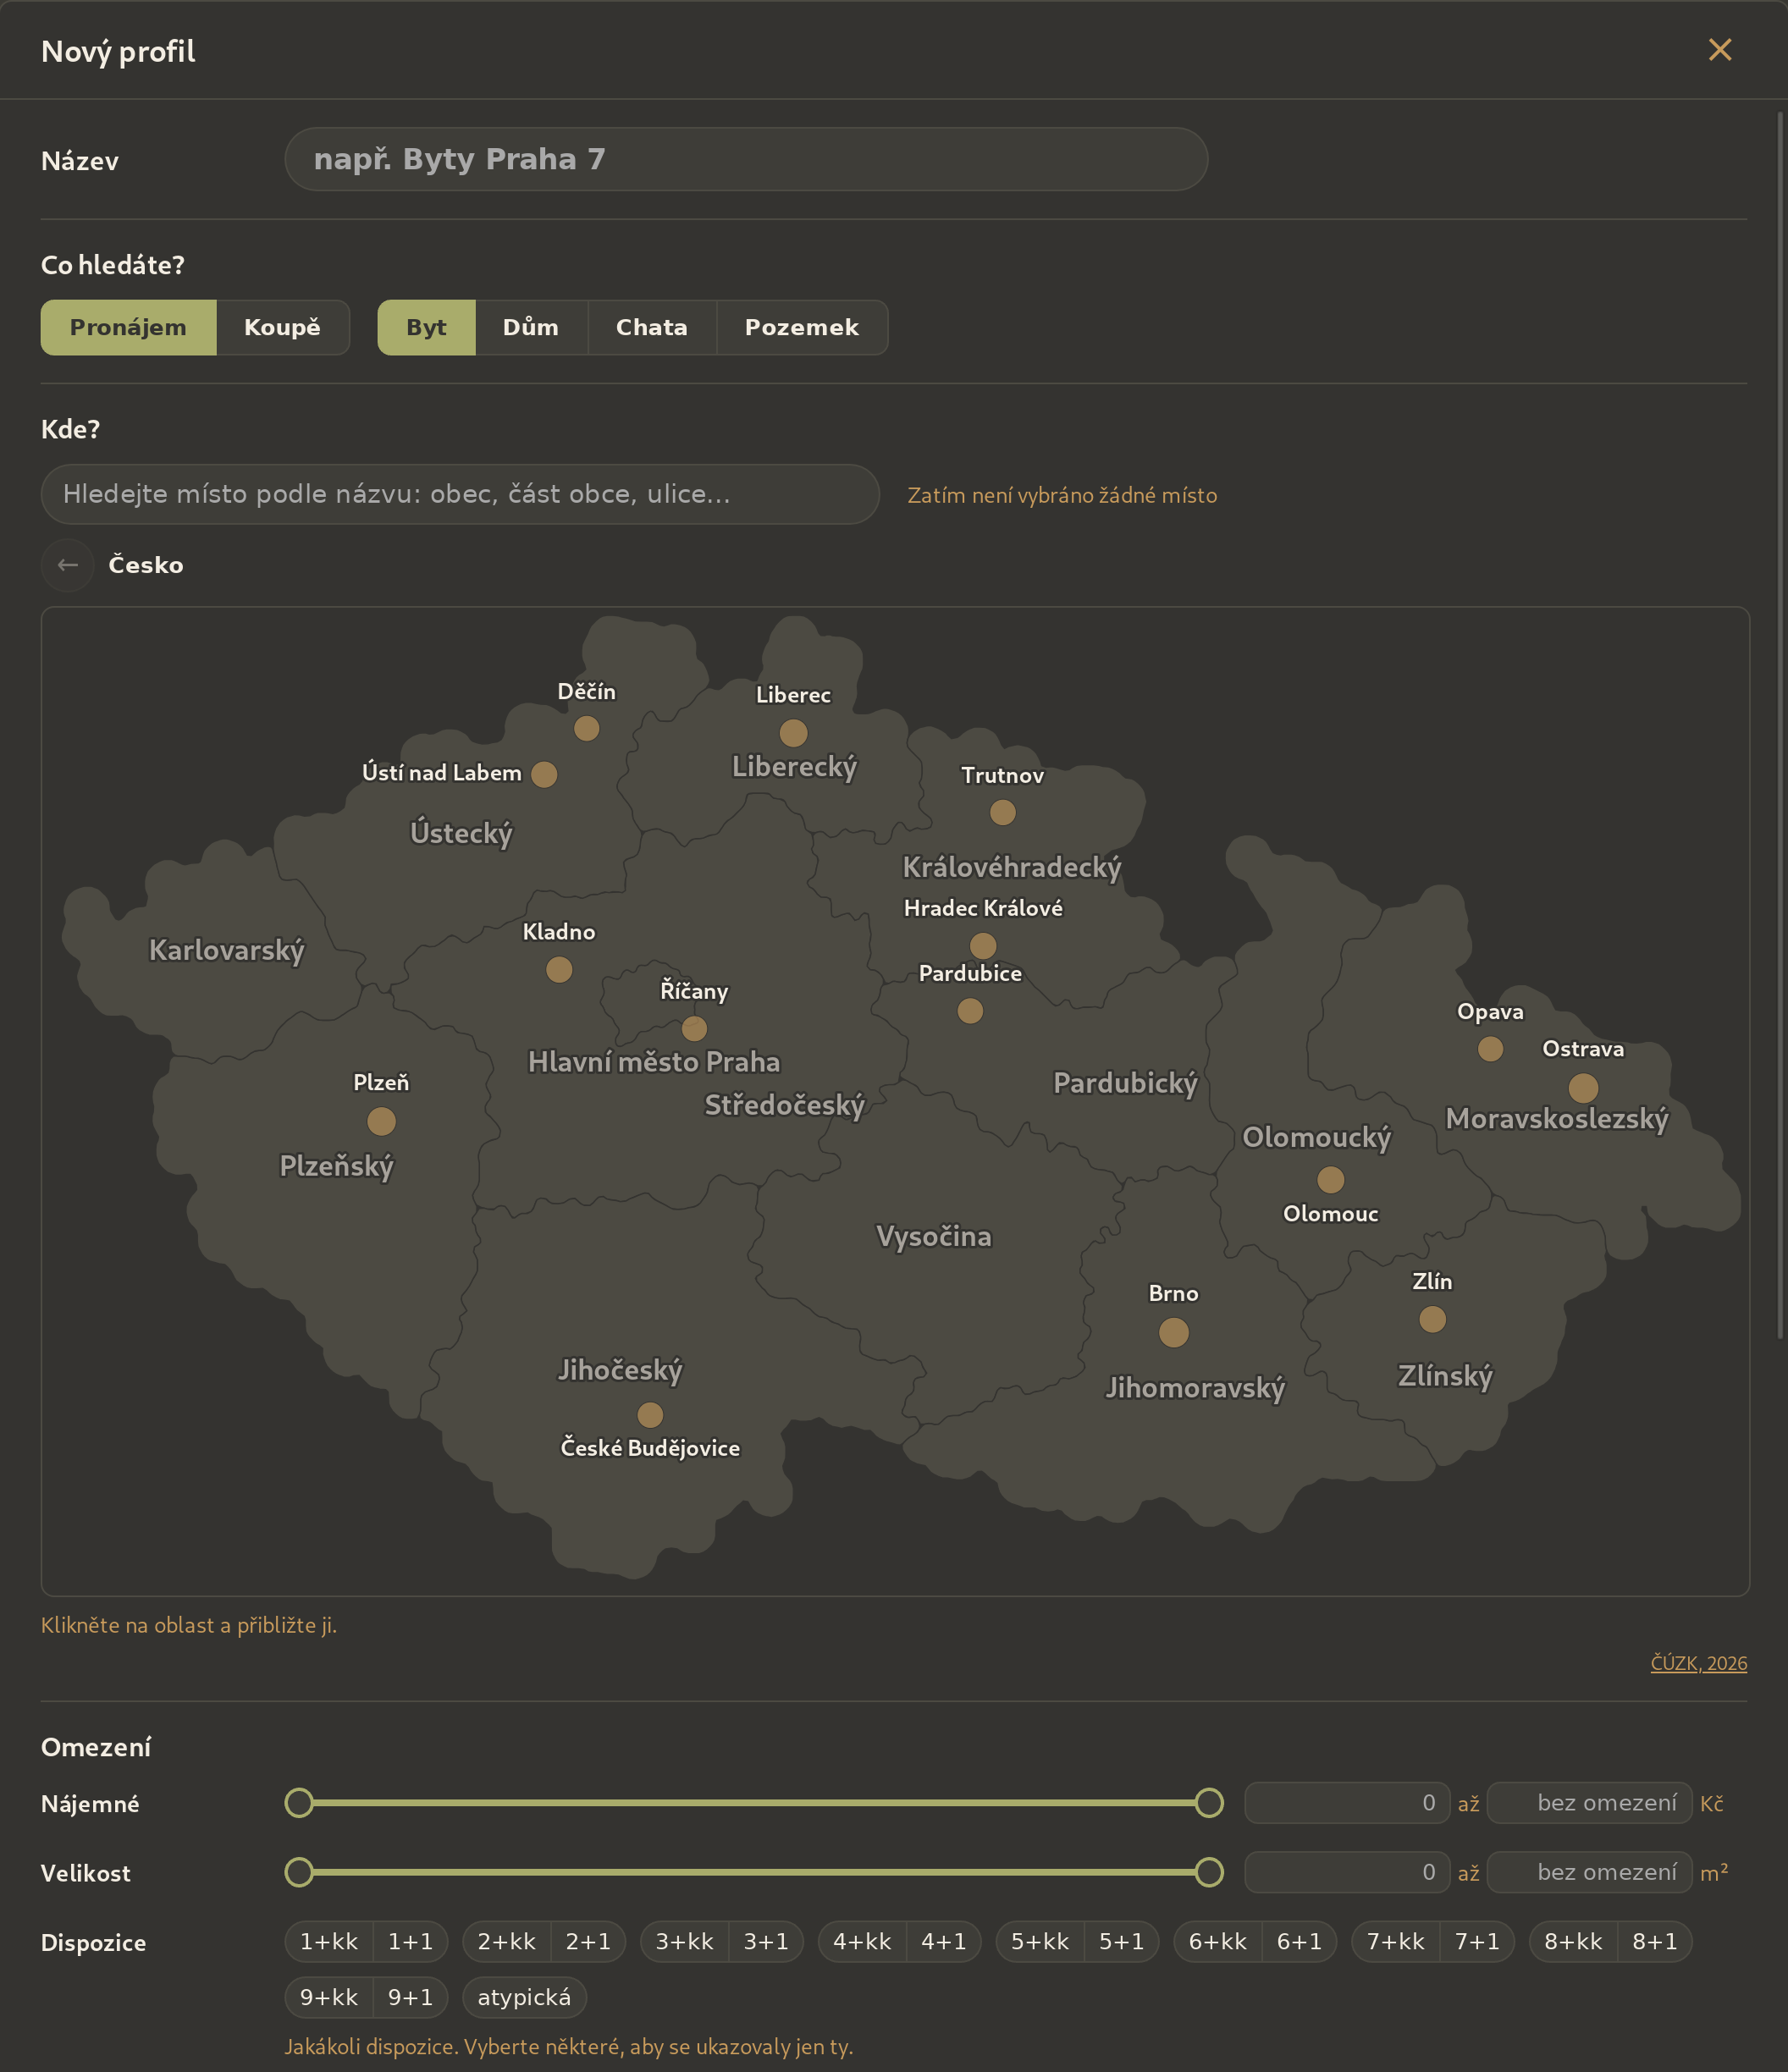Toggle the 2+kk layout chip

[x=506, y=1941]
